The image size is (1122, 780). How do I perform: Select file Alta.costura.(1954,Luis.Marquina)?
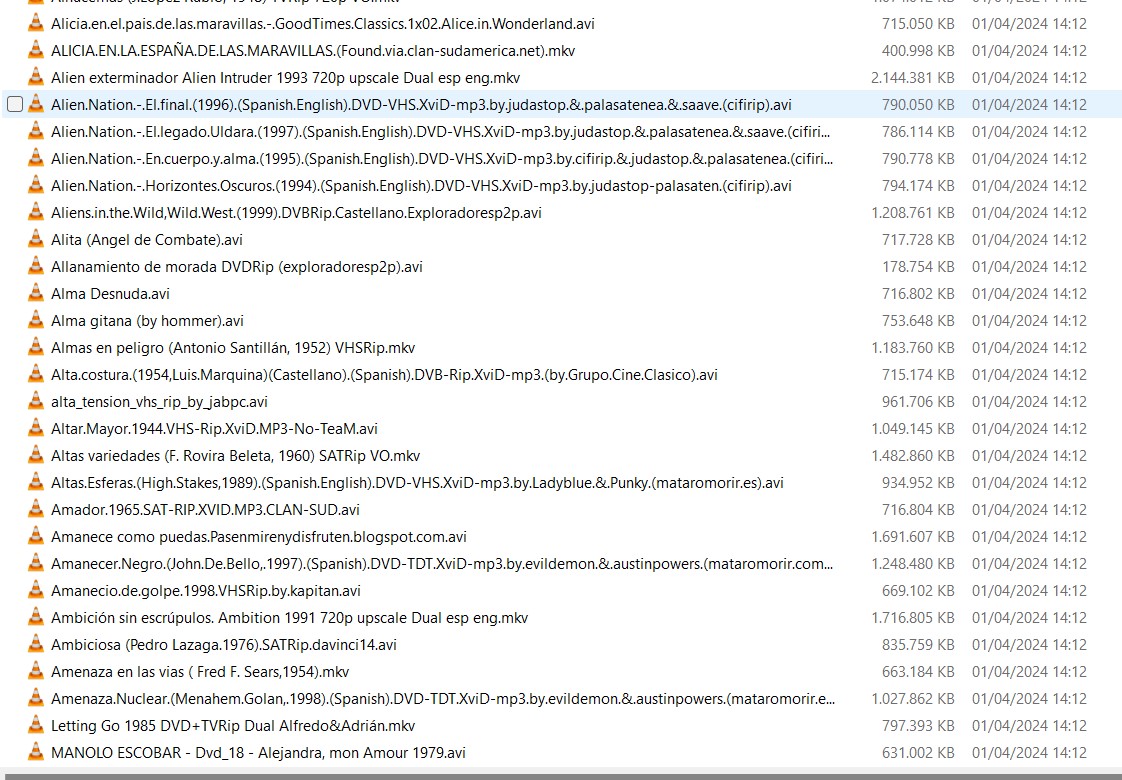(384, 375)
